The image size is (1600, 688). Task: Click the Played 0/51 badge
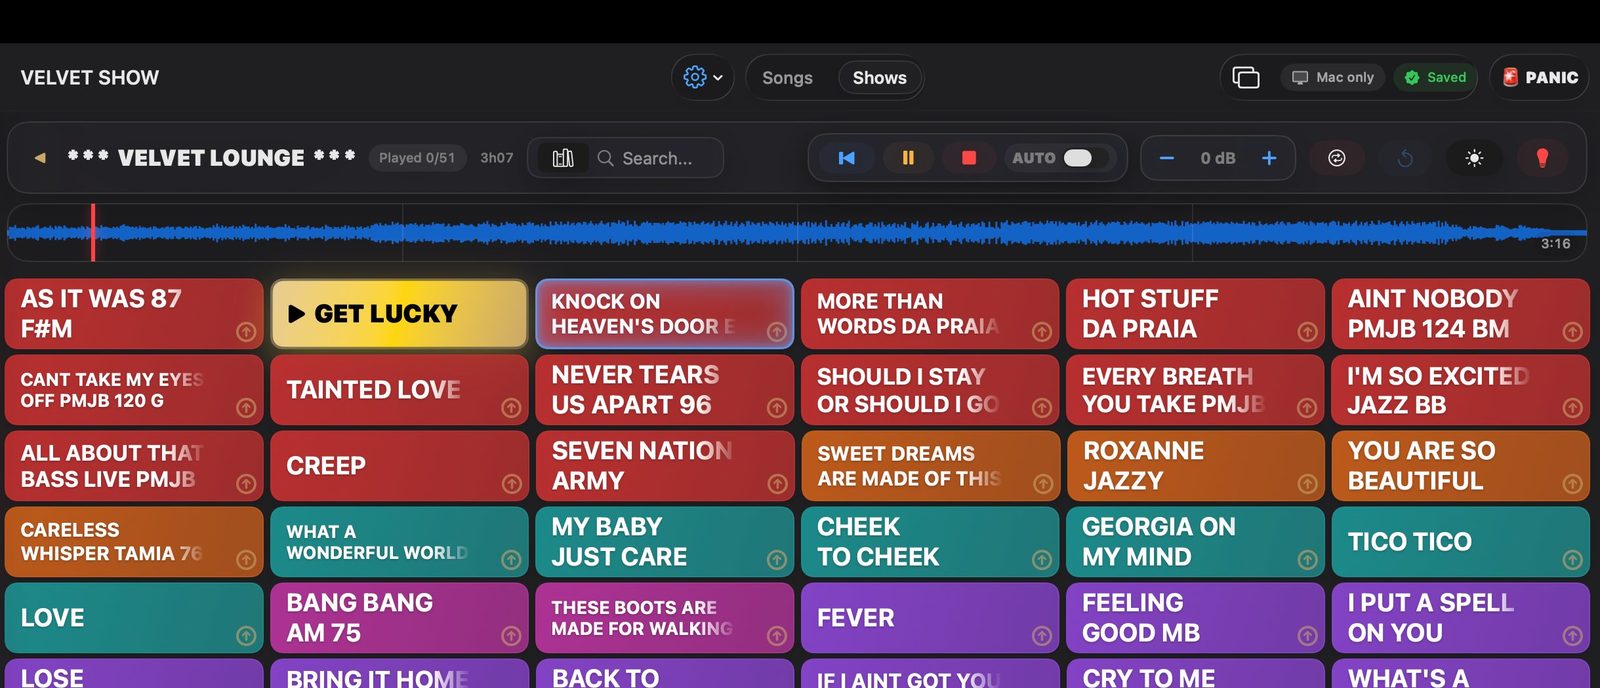click(x=417, y=158)
